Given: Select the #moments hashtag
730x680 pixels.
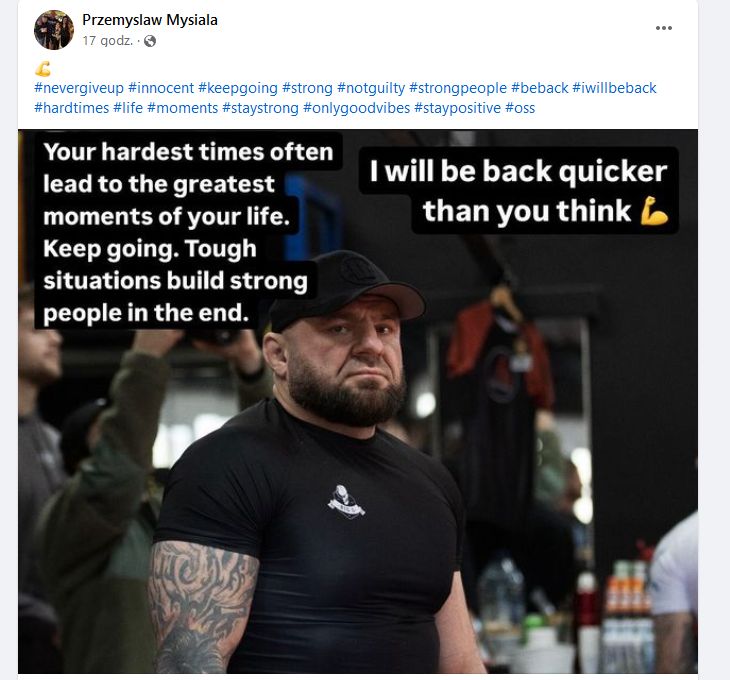Looking at the screenshot, I should click(182, 108).
